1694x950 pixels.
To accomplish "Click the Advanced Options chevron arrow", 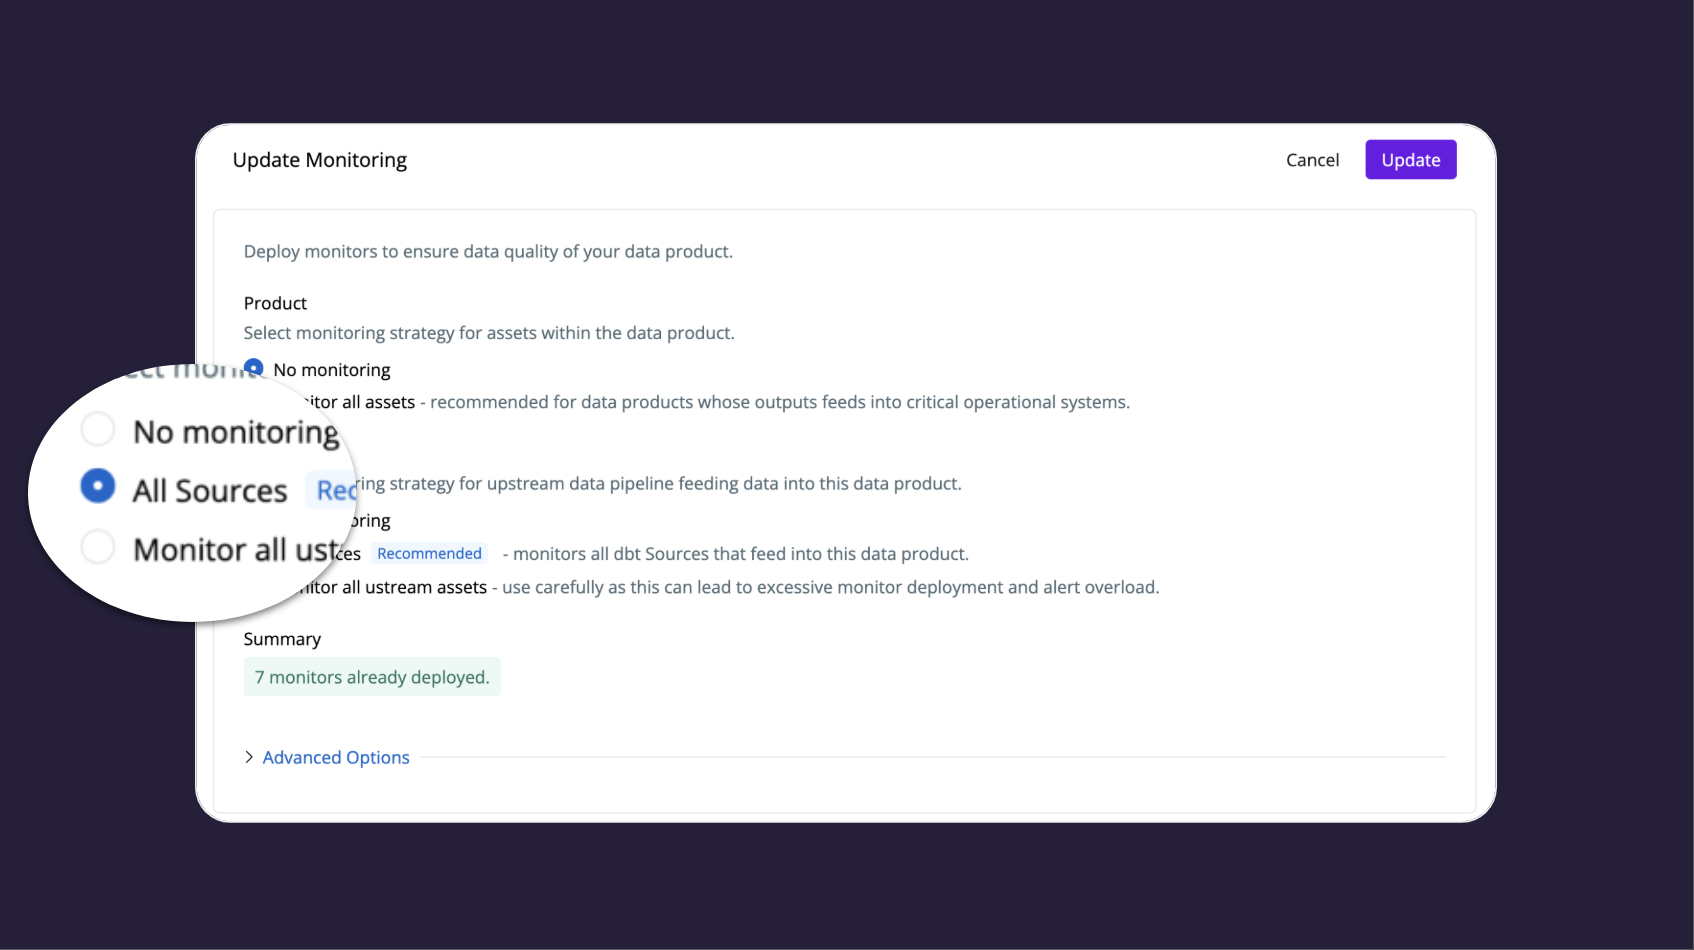I will tap(249, 757).
